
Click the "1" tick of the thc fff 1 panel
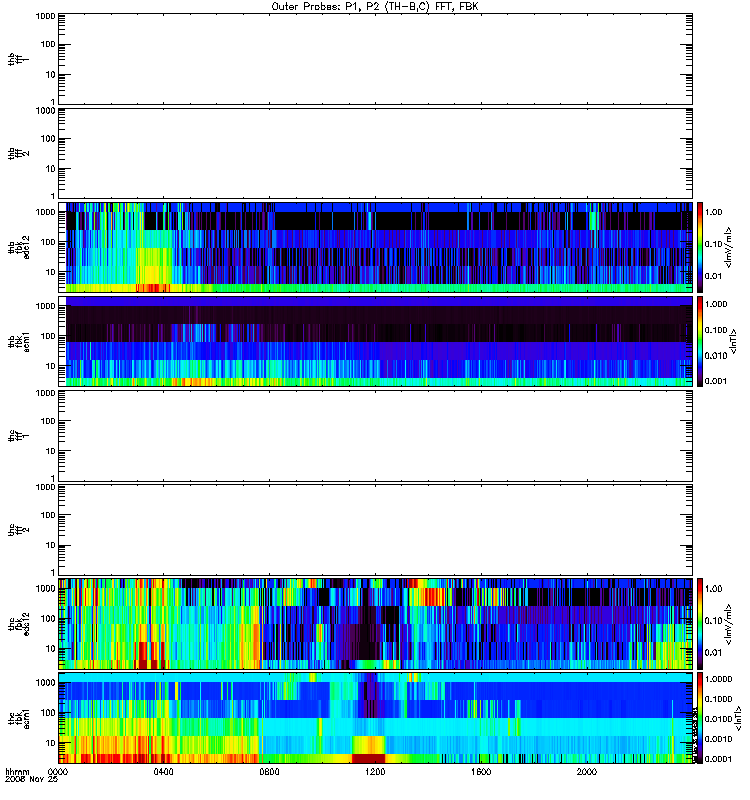tap(53, 479)
